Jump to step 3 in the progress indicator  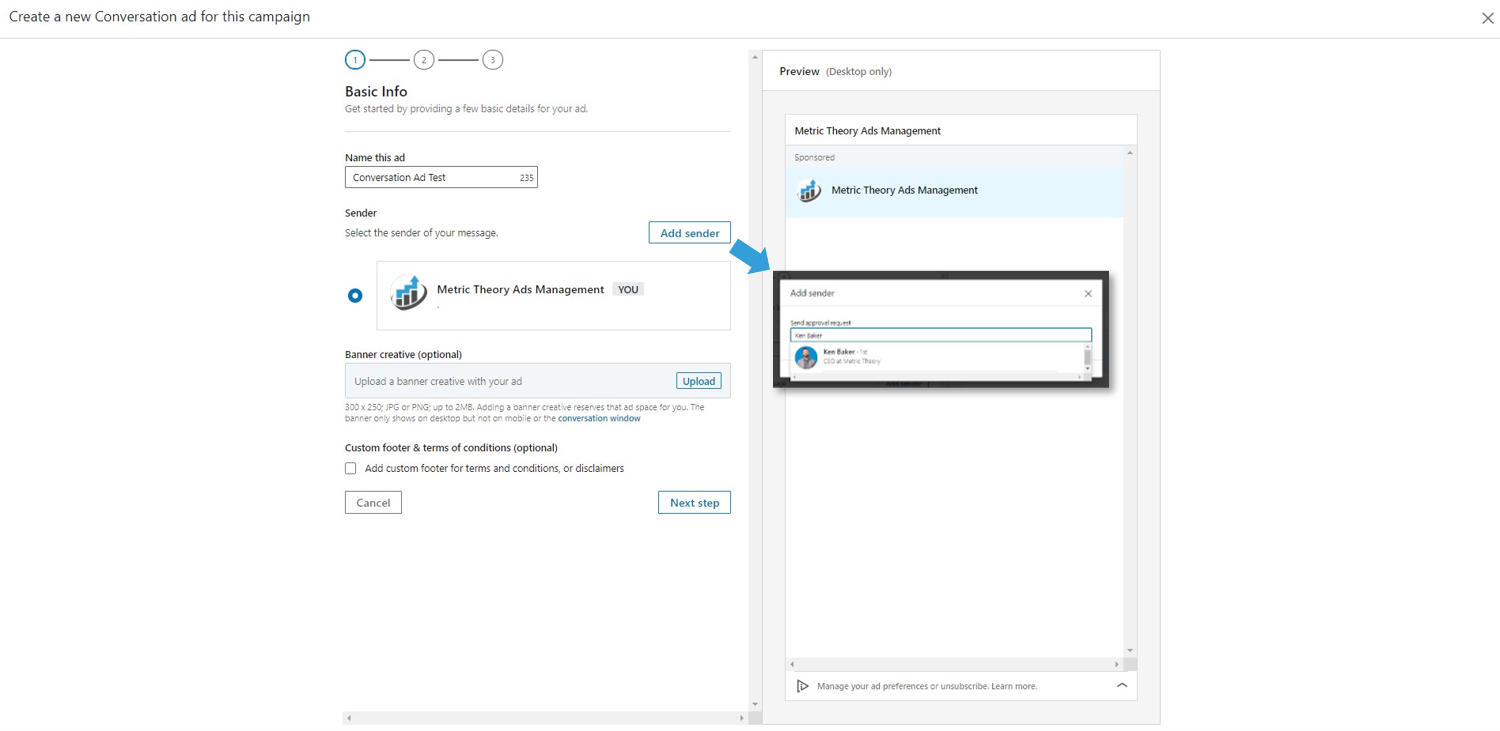coord(492,59)
